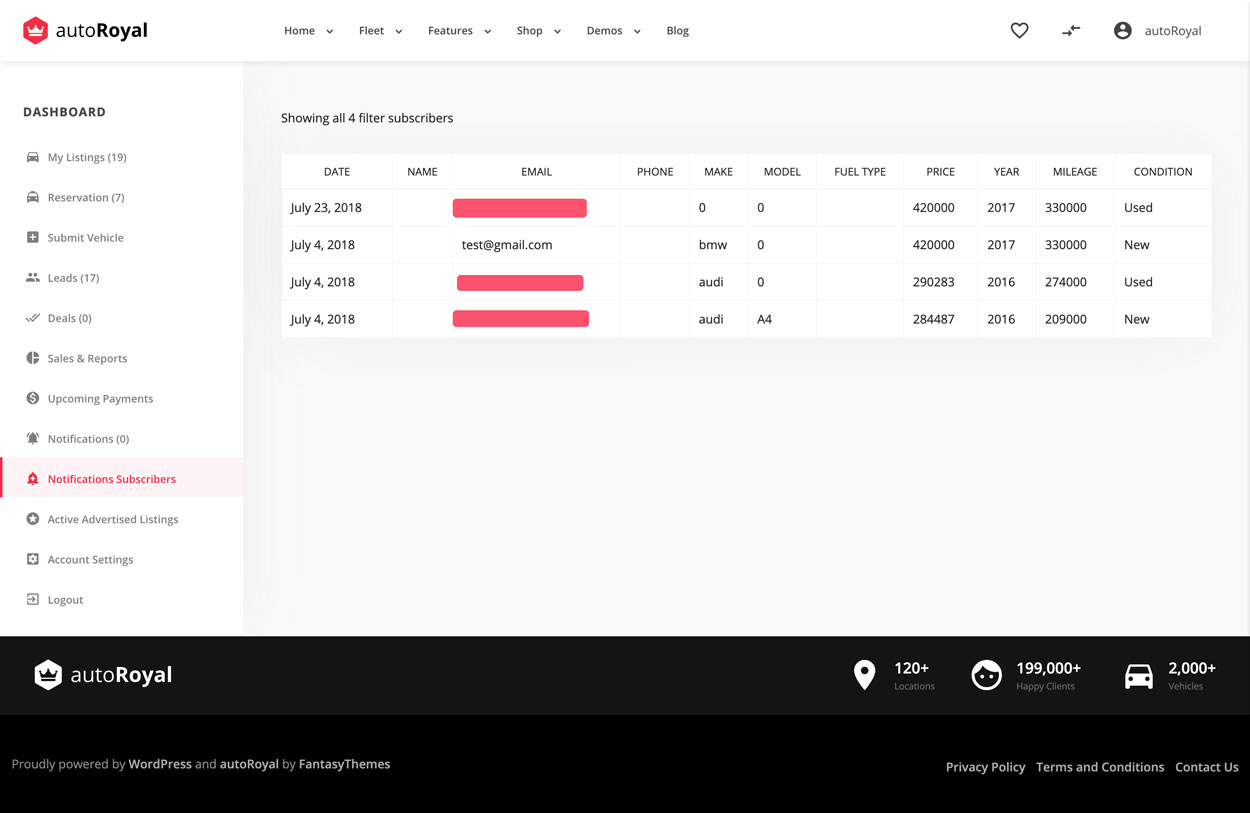1250x813 pixels.
Task: Click the footer vehicles car icon
Action: click(1139, 677)
